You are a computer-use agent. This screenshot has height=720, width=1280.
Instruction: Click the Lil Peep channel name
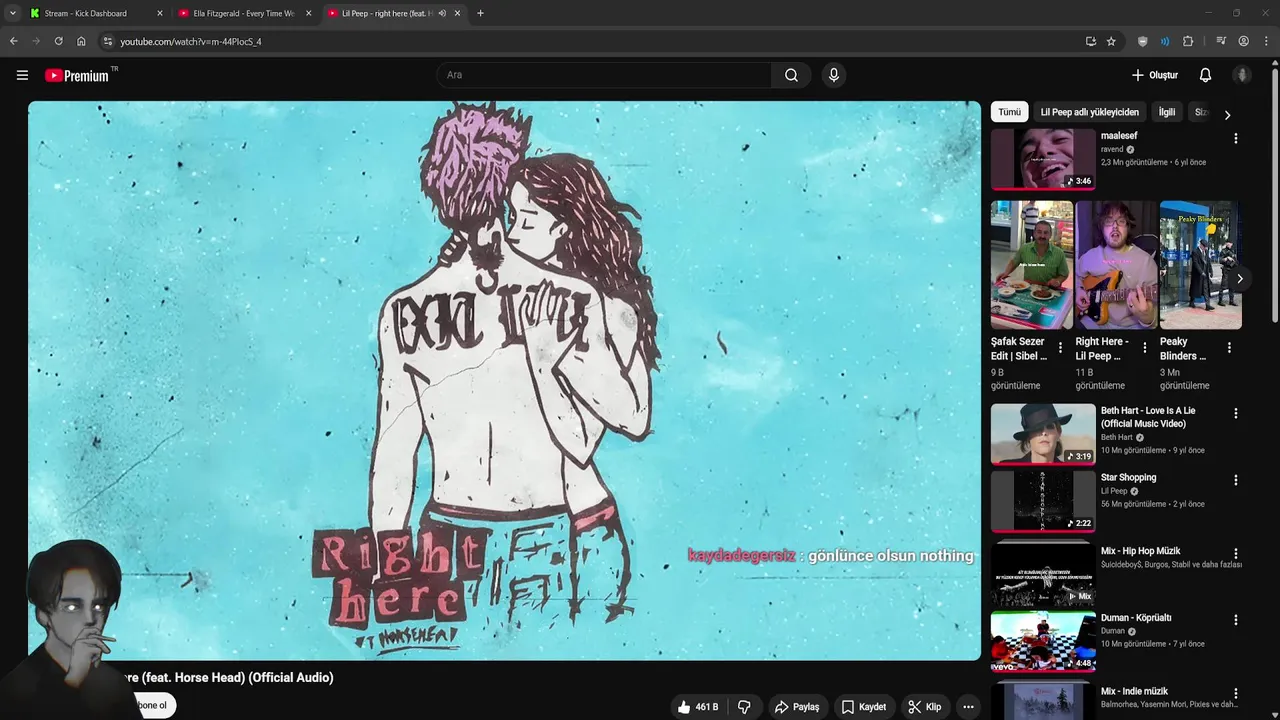click(1114, 491)
